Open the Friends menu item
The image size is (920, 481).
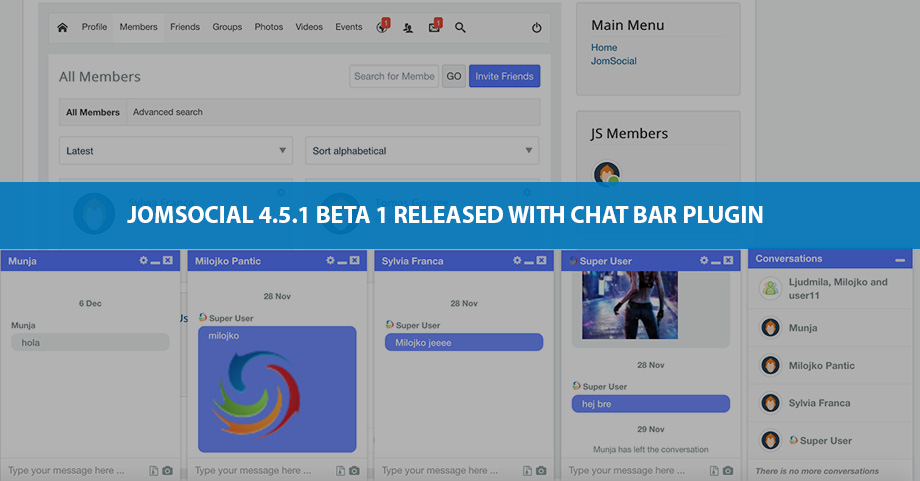(x=185, y=27)
